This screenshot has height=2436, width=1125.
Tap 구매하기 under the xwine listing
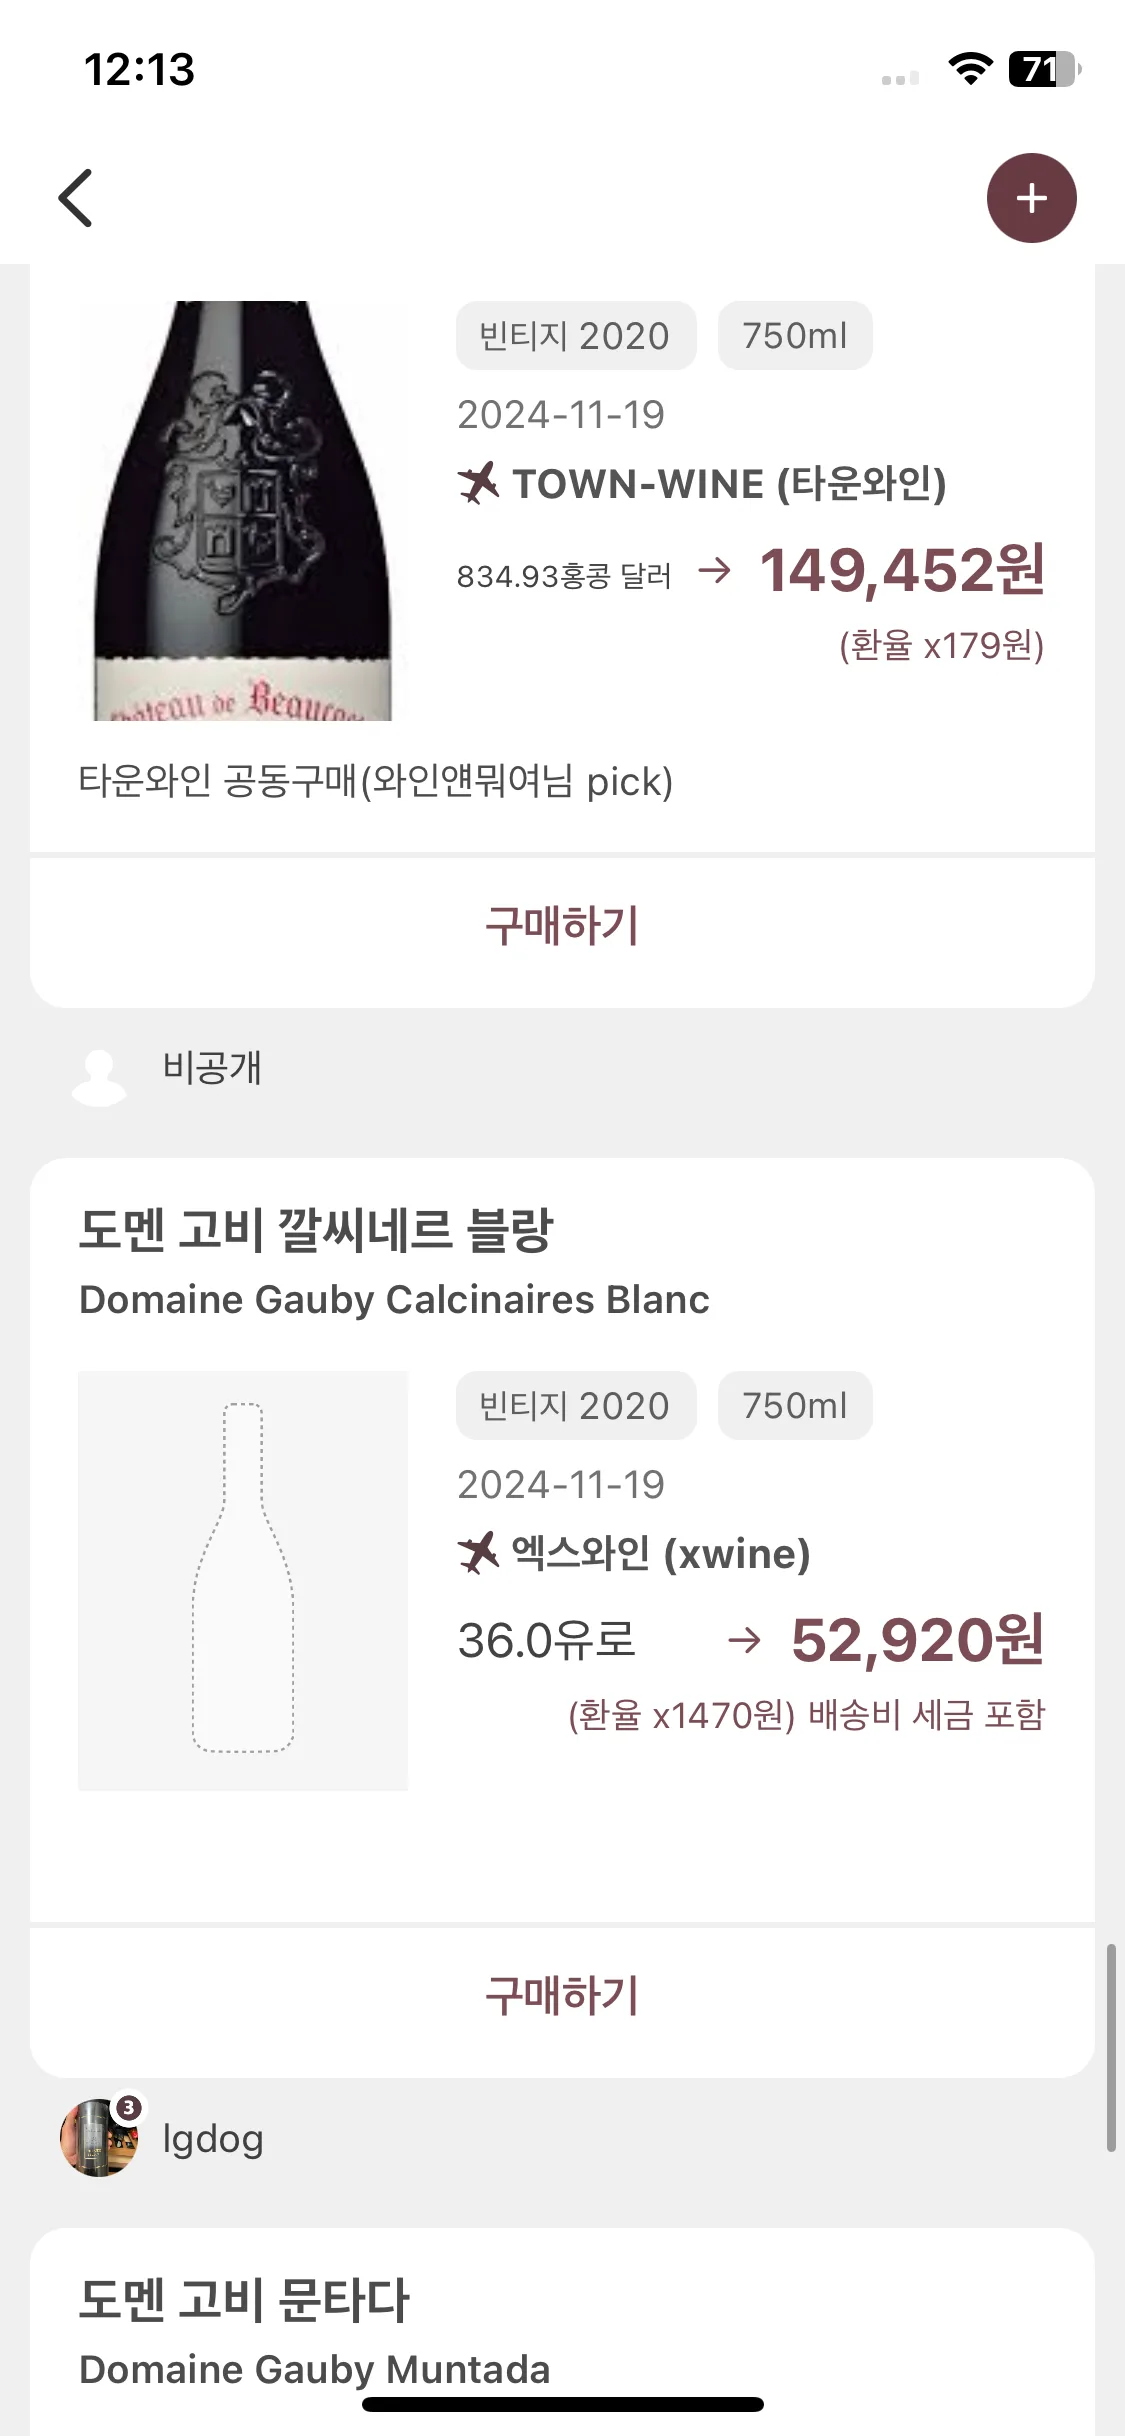[562, 1995]
